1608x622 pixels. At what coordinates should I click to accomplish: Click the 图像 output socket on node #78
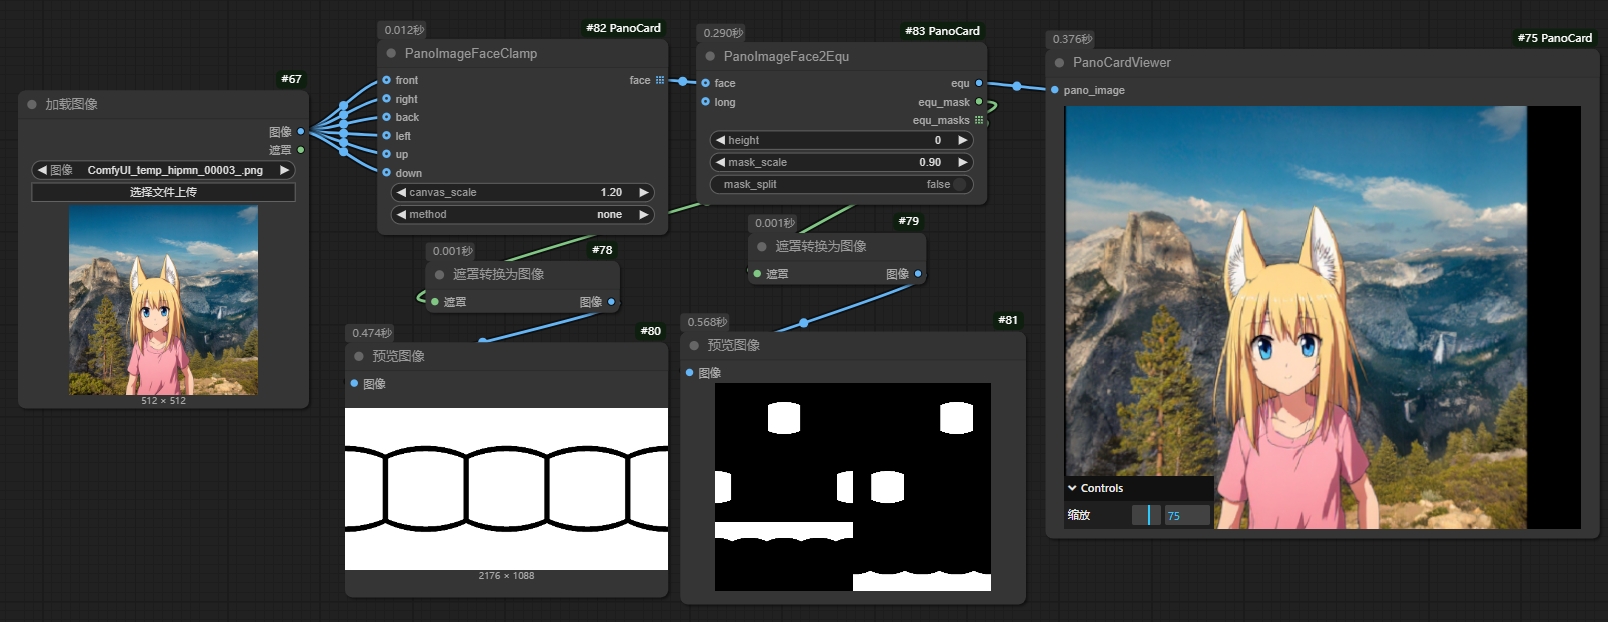(x=611, y=301)
